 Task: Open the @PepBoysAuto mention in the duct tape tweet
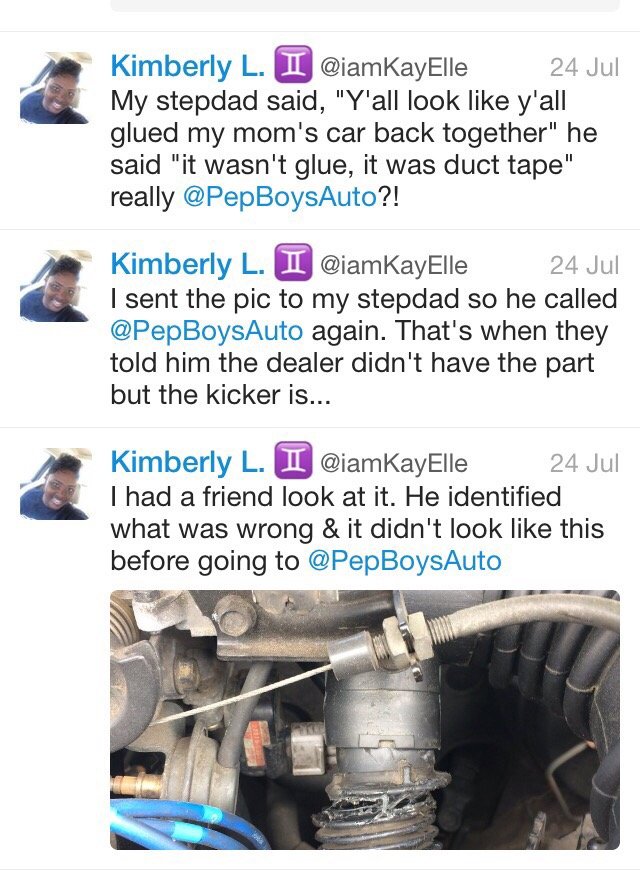280,197
